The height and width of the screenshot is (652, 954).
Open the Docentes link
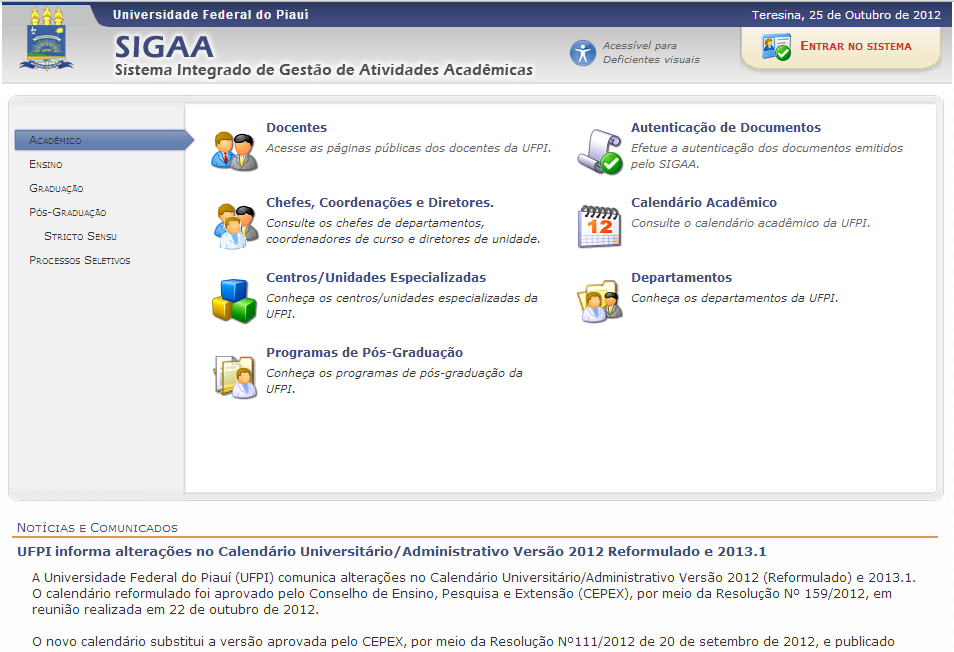[x=296, y=127]
